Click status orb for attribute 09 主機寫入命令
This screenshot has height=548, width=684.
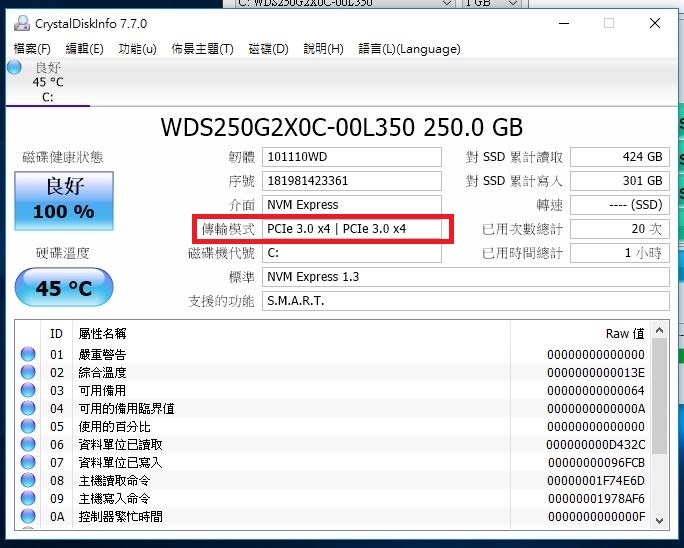point(28,498)
